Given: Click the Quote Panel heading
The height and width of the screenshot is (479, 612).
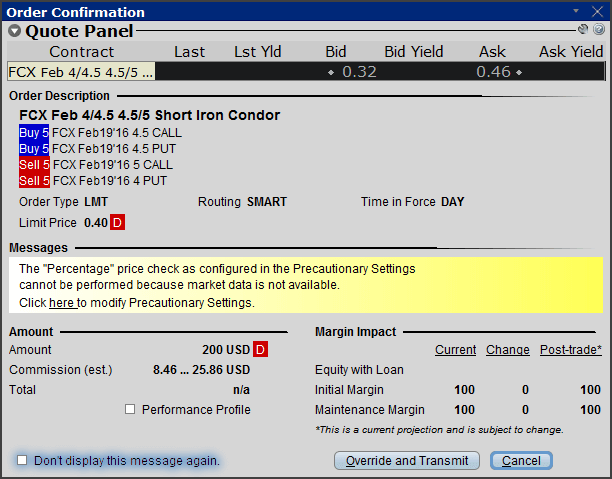Looking at the screenshot, I should pyautogui.click(x=79, y=31).
